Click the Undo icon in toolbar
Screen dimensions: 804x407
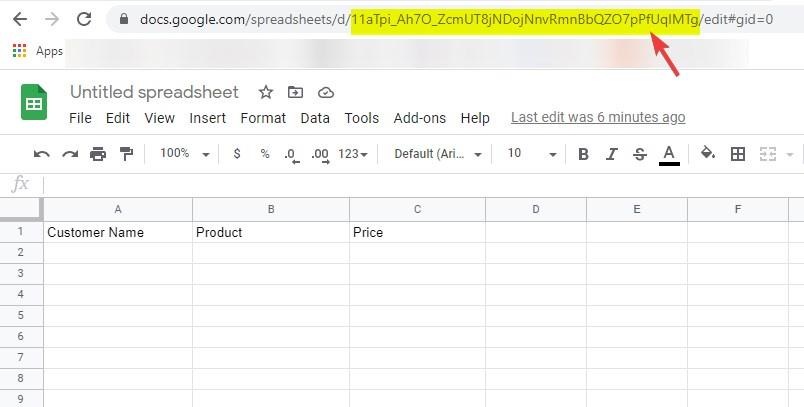42,154
